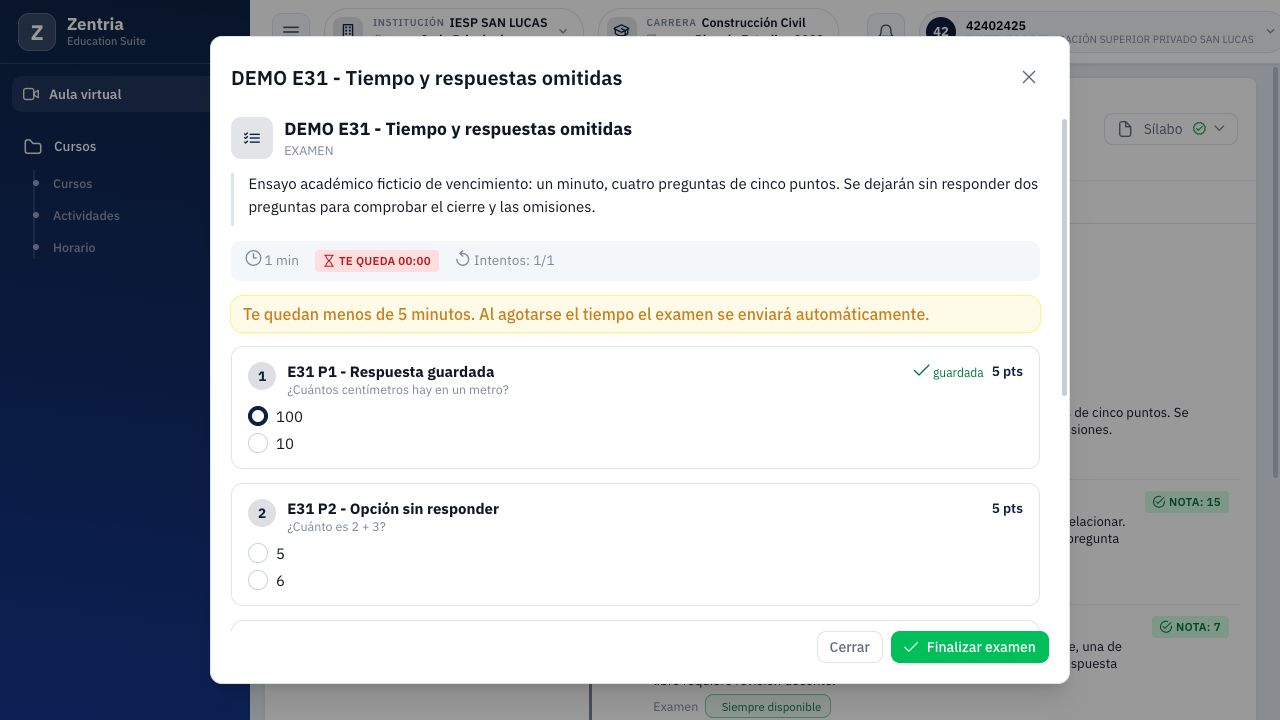Image resolution: width=1280 pixels, height=720 pixels.
Task: Click the dialog vertical scrollbar
Action: (x=1064, y=256)
